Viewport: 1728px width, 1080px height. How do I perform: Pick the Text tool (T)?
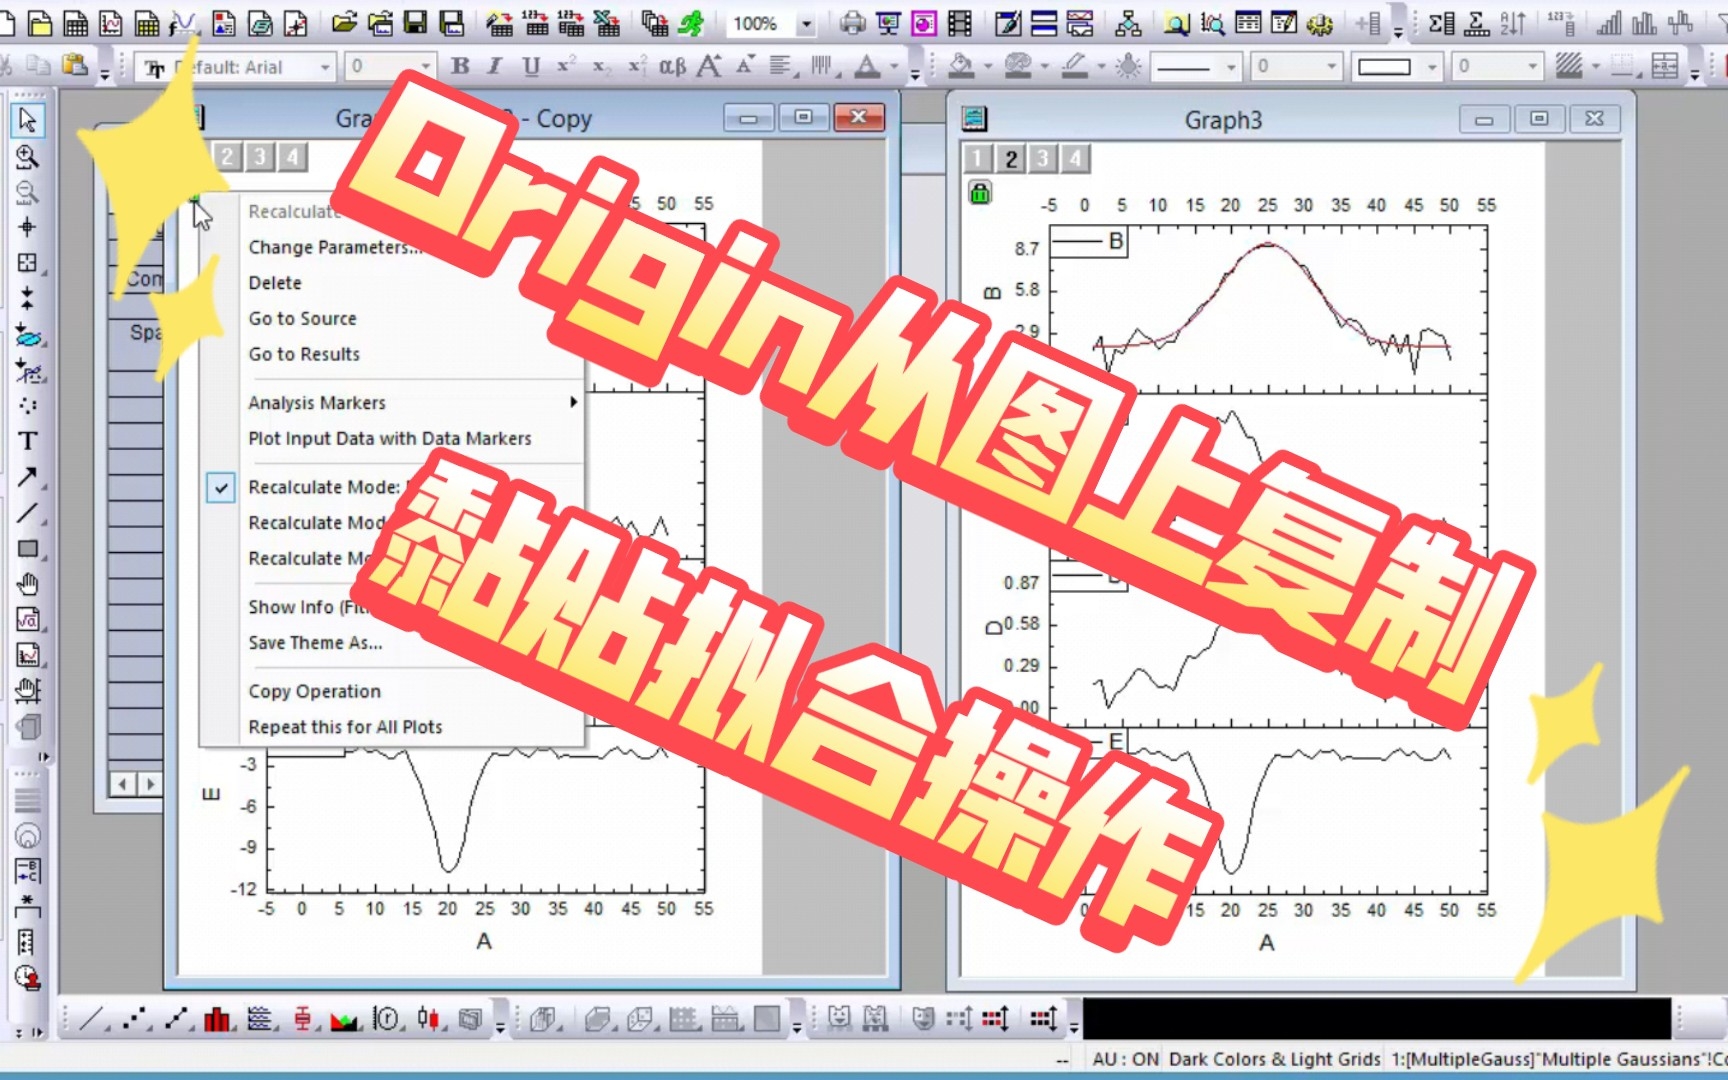(x=27, y=441)
